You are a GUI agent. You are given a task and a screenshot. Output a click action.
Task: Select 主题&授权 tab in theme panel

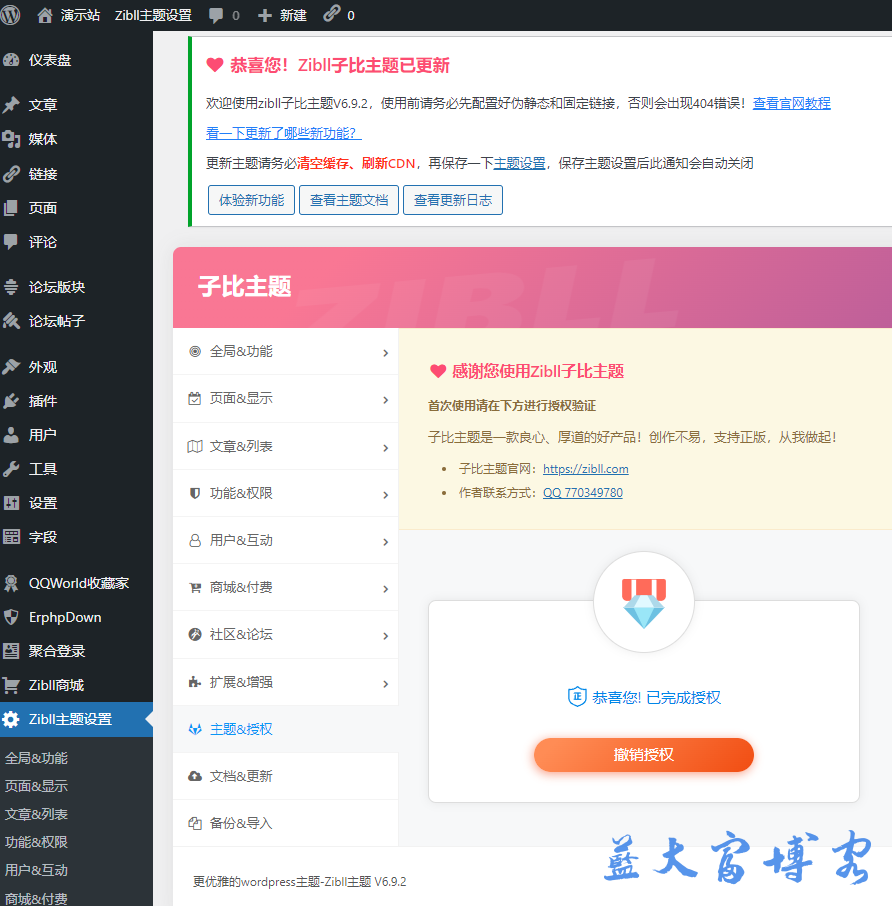point(285,729)
